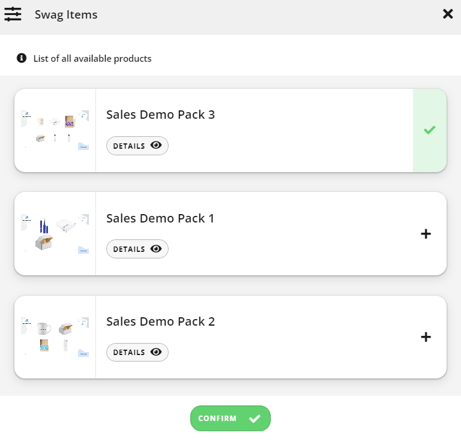View DETAILS of Sales Demo Pack 3
Viewport: 461px width, 445px height.
pos(137,146)
